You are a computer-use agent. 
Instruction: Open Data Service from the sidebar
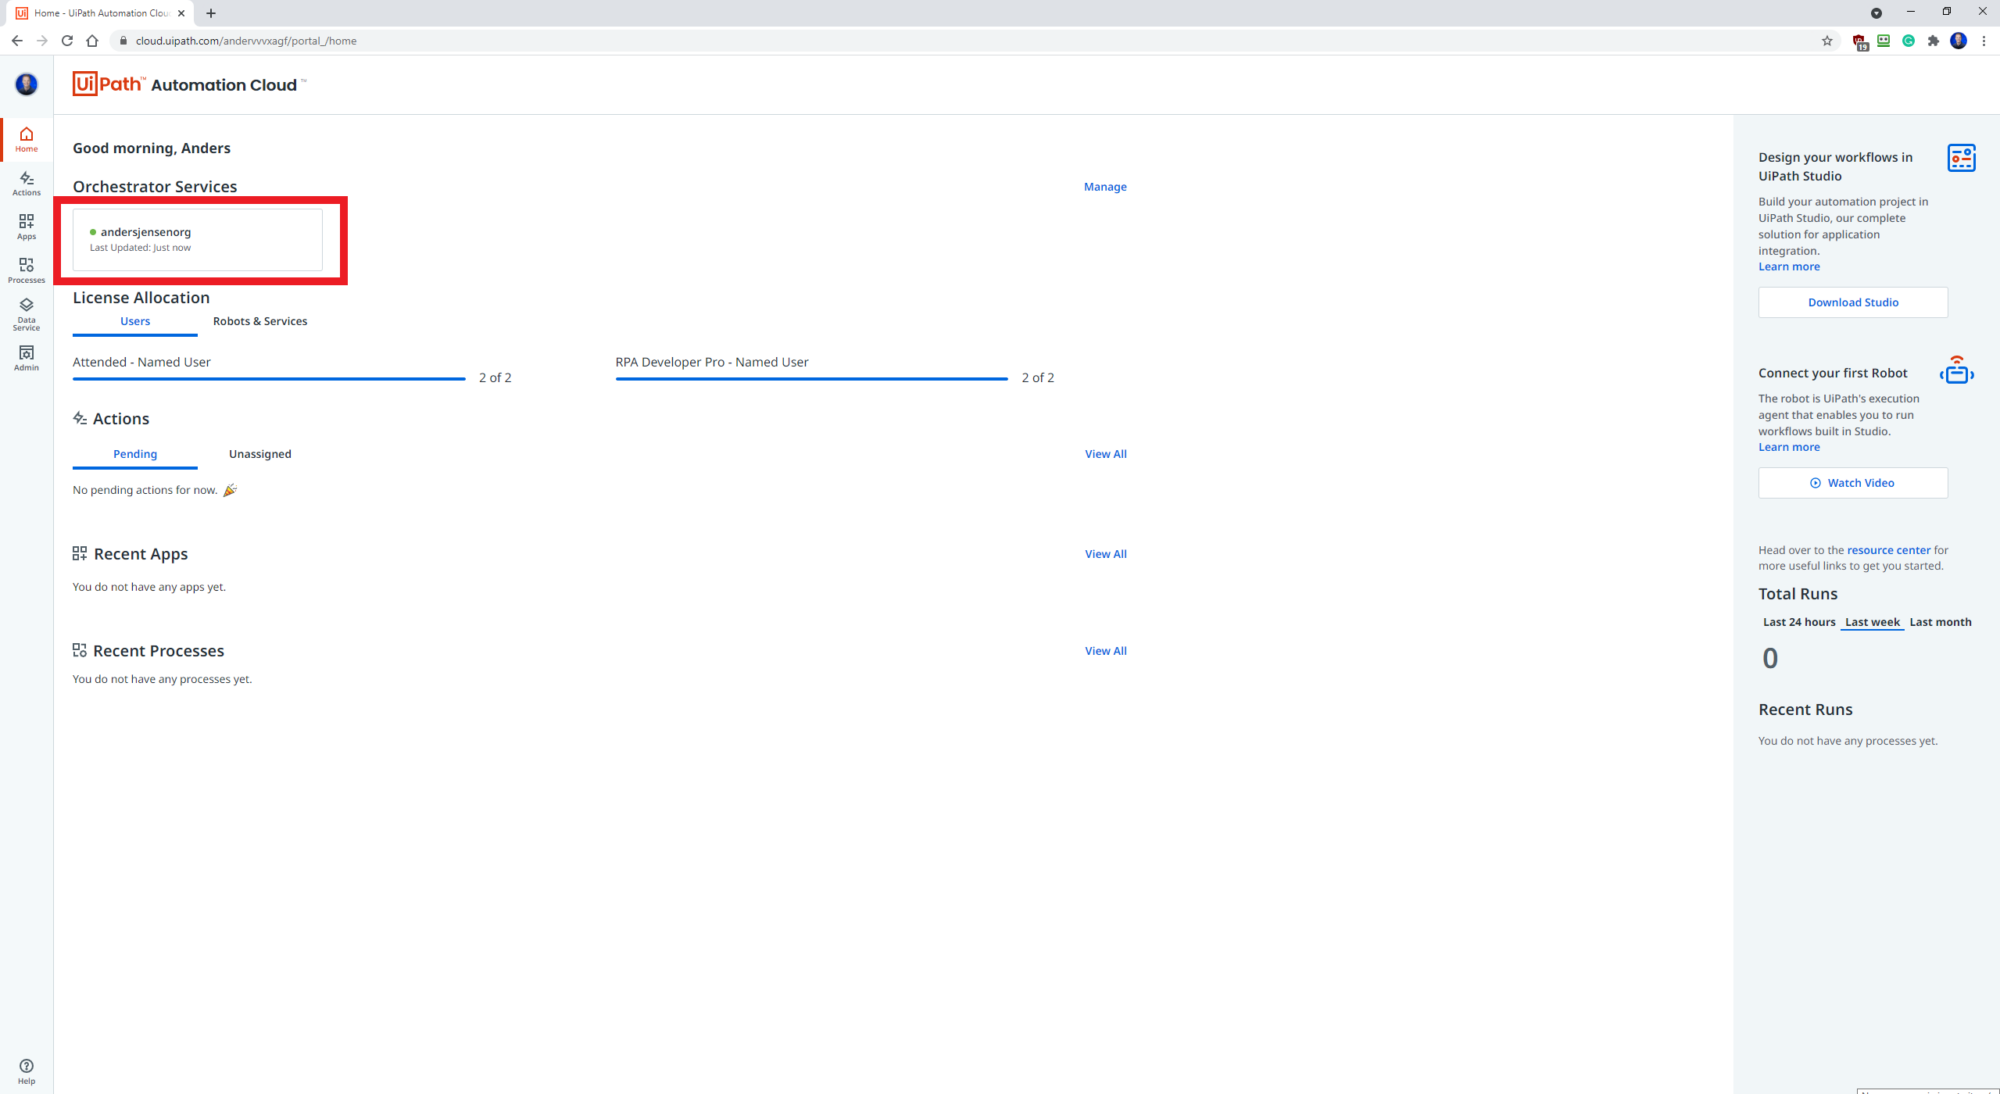26,314
